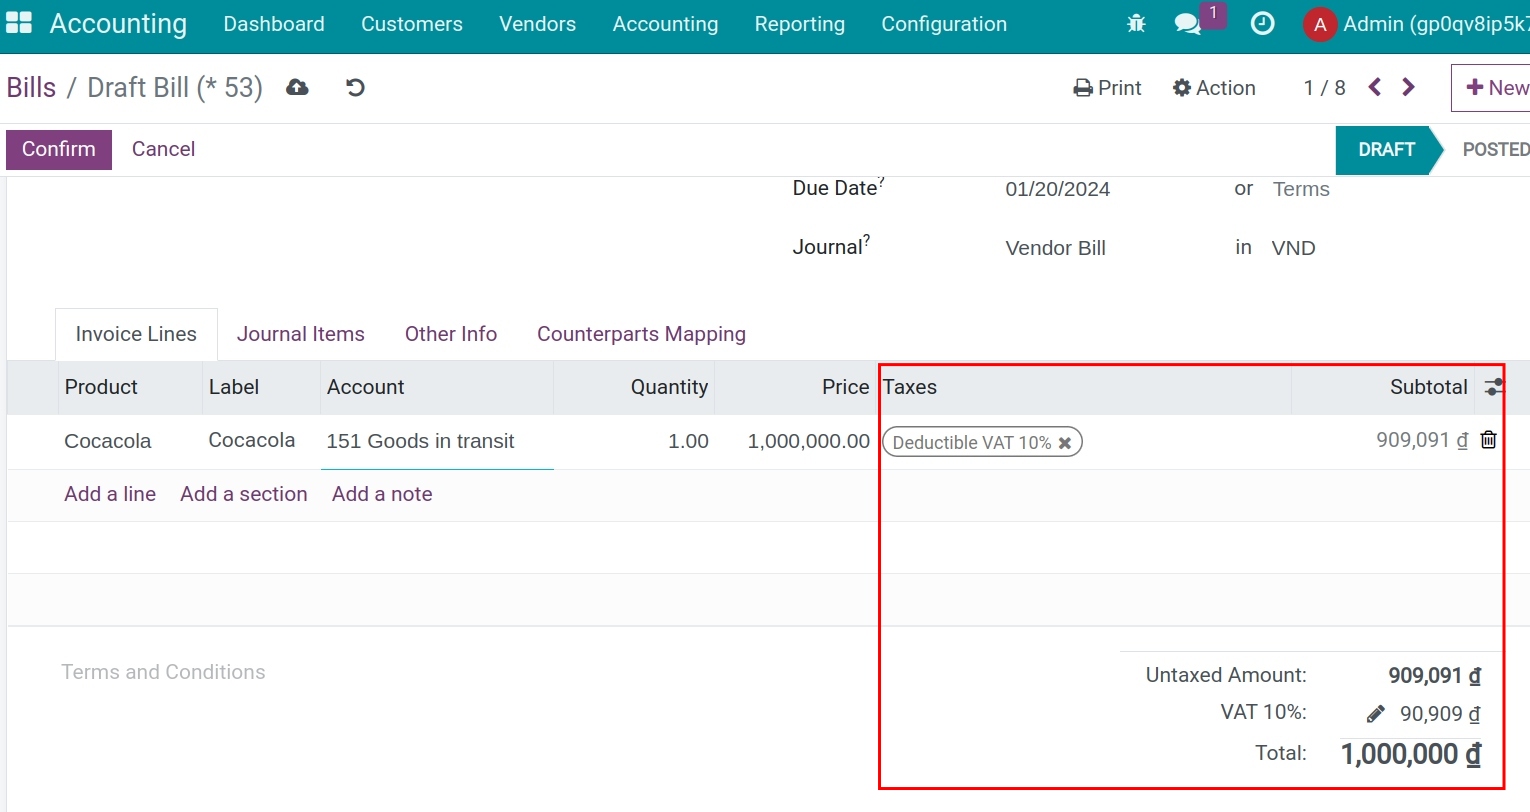
Task: Open the optional columns sliders icon on the table
Action: (x=1495, y=386)
